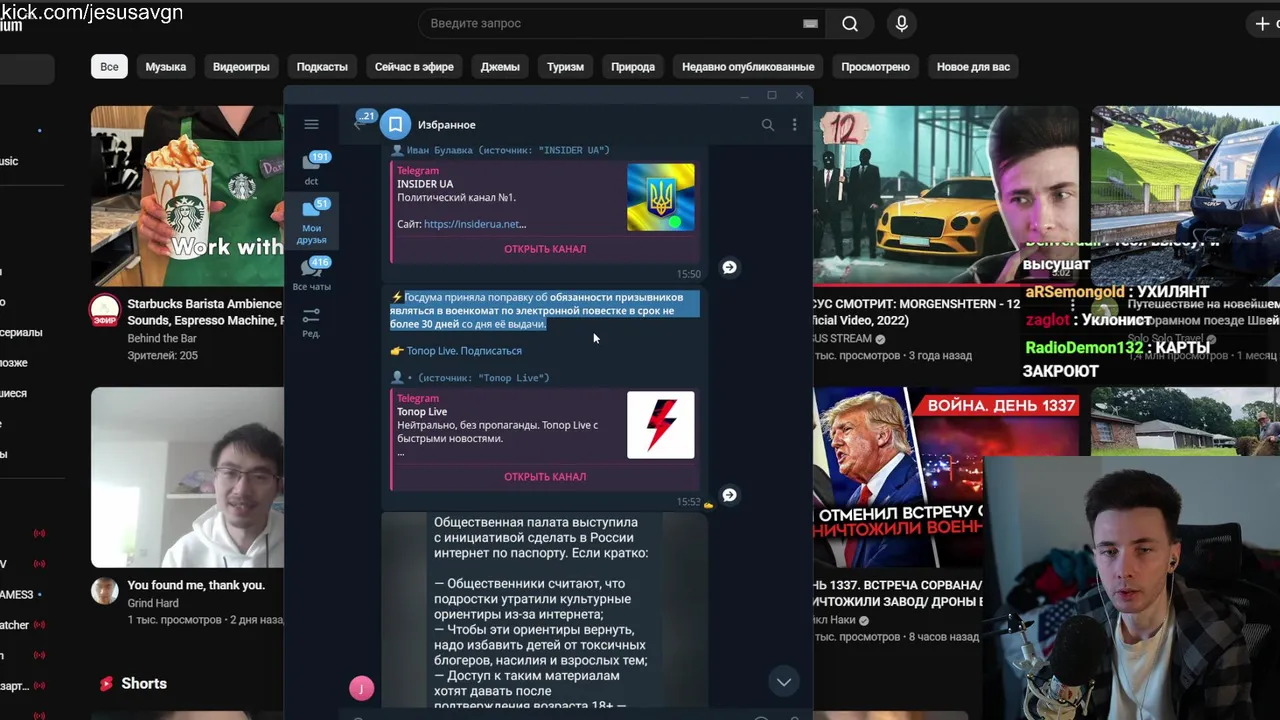Open Telegram hamburger menu

[x=311, y=124]
